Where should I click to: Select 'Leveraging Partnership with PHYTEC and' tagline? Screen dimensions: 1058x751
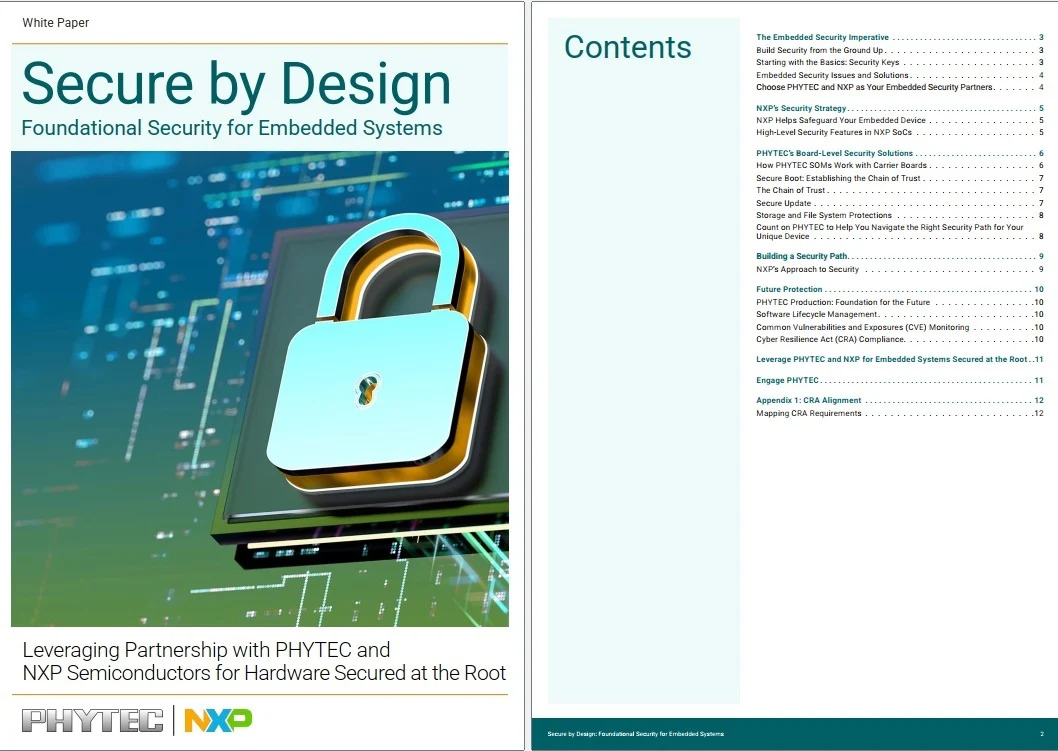tap(206, 650)
